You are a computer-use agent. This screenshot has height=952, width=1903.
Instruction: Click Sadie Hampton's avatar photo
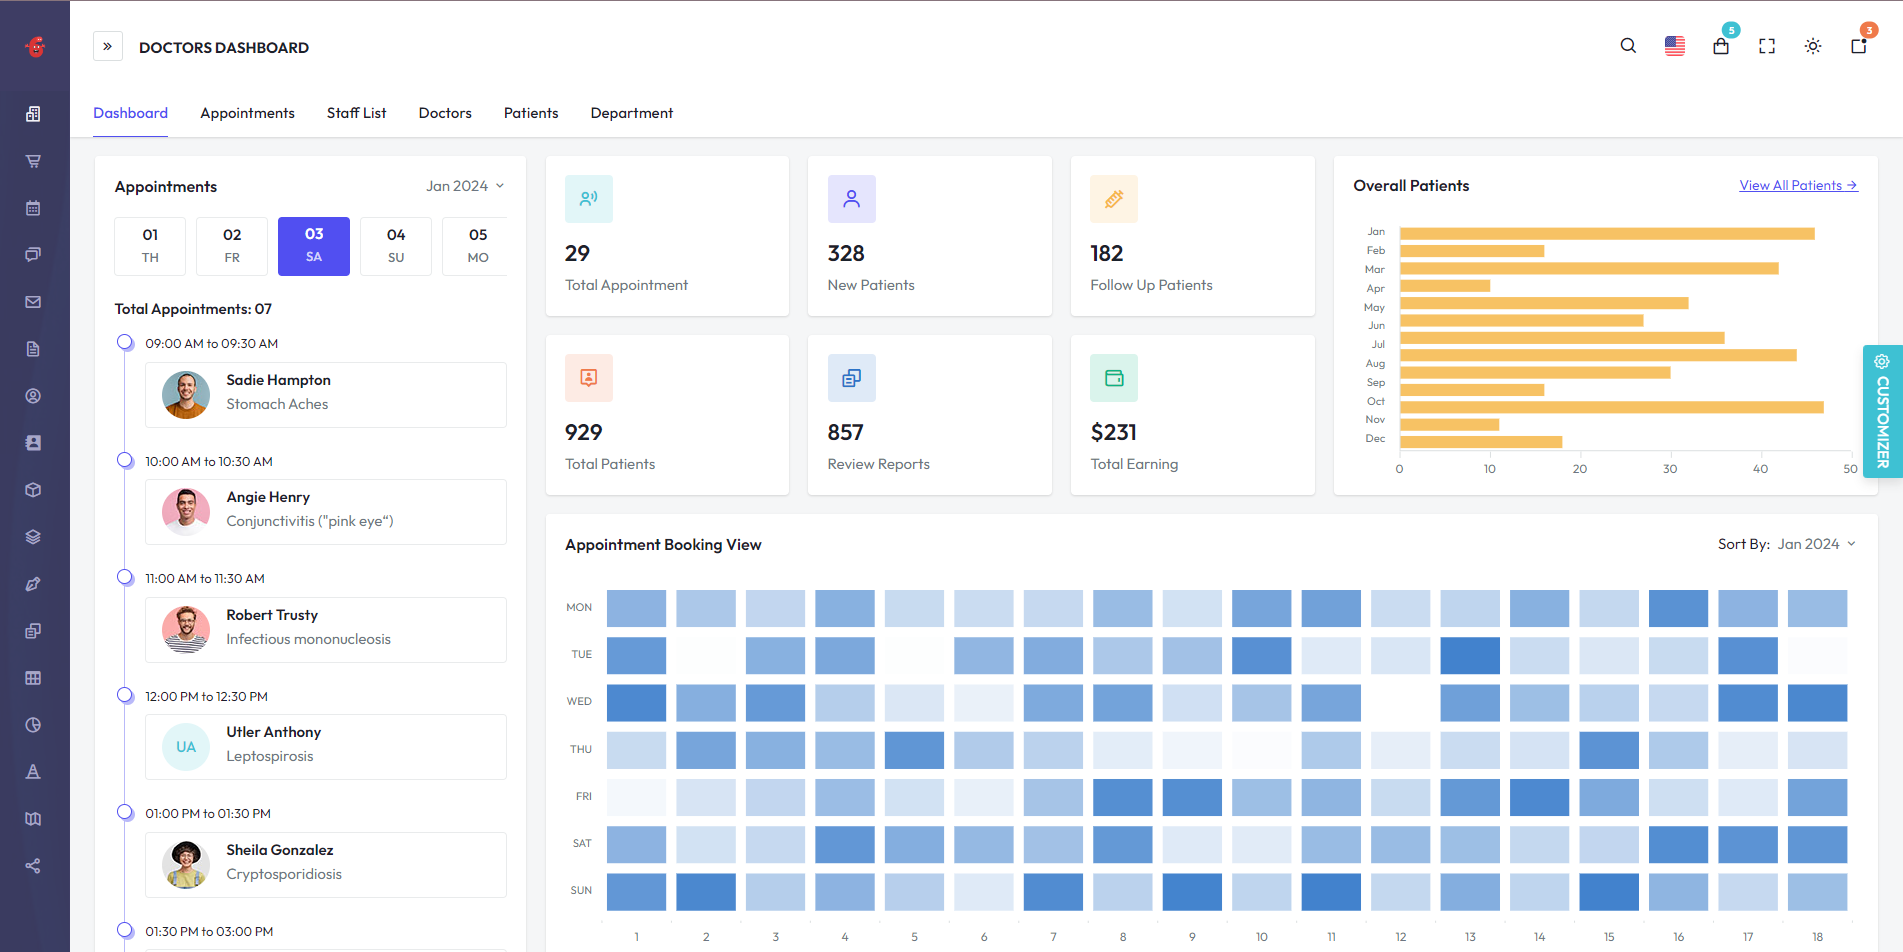point(186,395)
